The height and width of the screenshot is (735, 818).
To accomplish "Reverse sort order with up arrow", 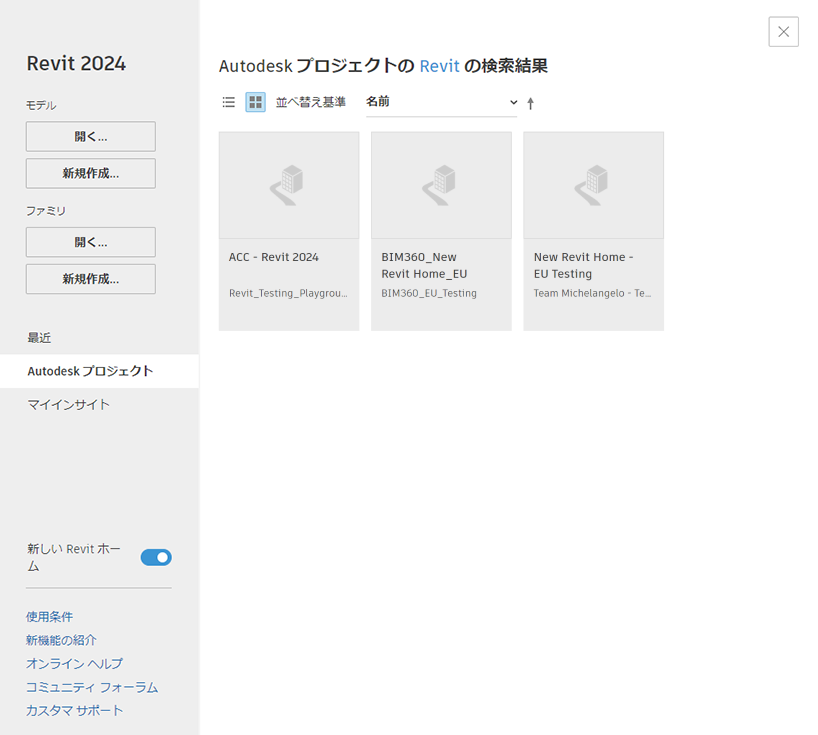I will click(x=531, y=103).
